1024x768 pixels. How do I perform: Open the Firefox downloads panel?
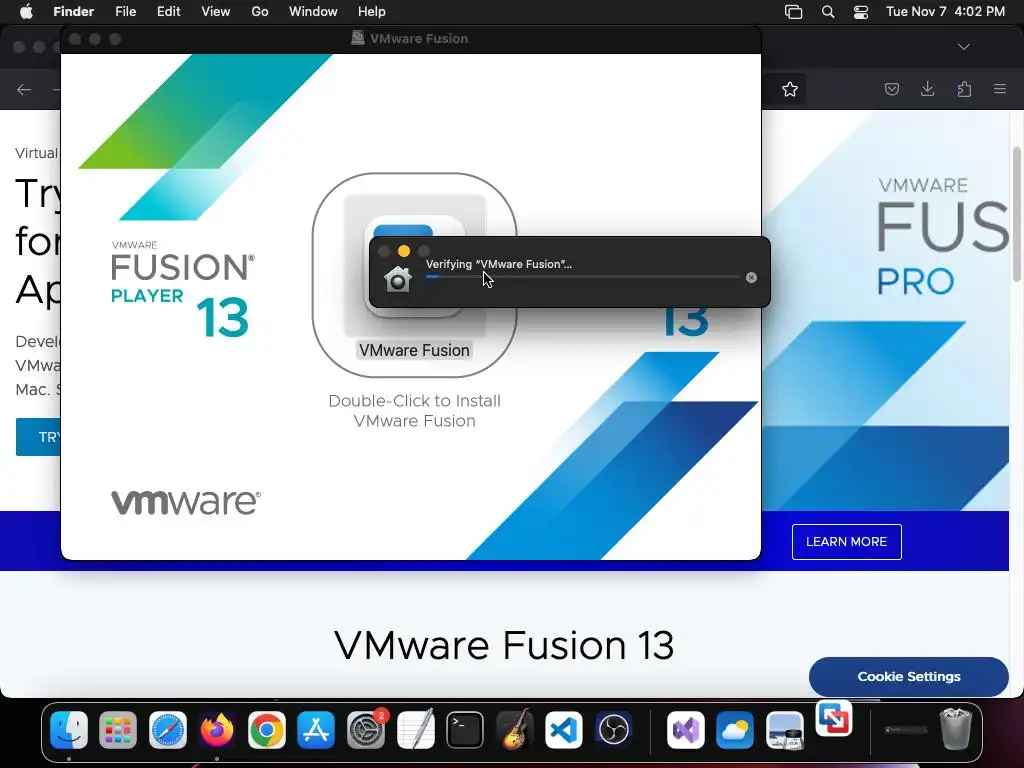pos(927,89)
